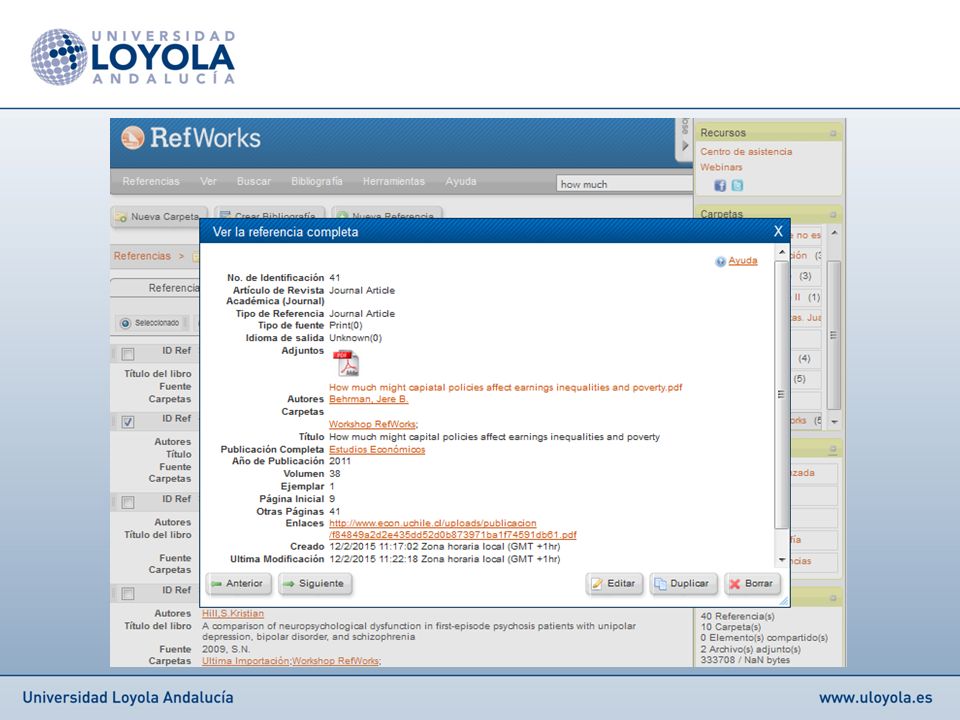Delete the reference with the Borrar button
This screenshot has width=960, height=720.
752,583
